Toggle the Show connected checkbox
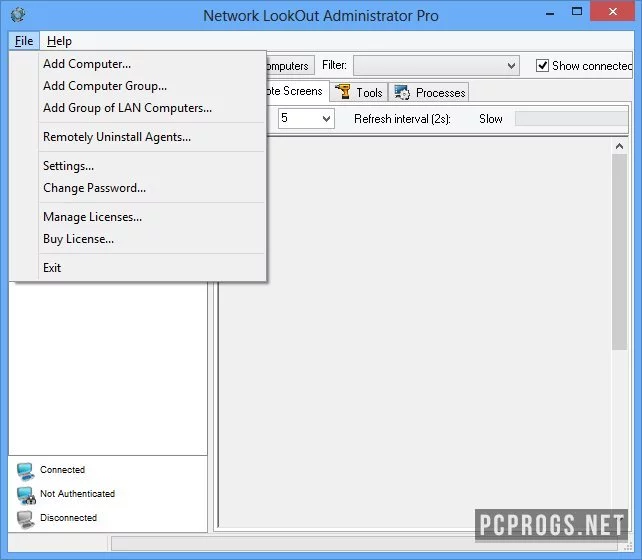The image size is (642, 560). coord(542,65)
